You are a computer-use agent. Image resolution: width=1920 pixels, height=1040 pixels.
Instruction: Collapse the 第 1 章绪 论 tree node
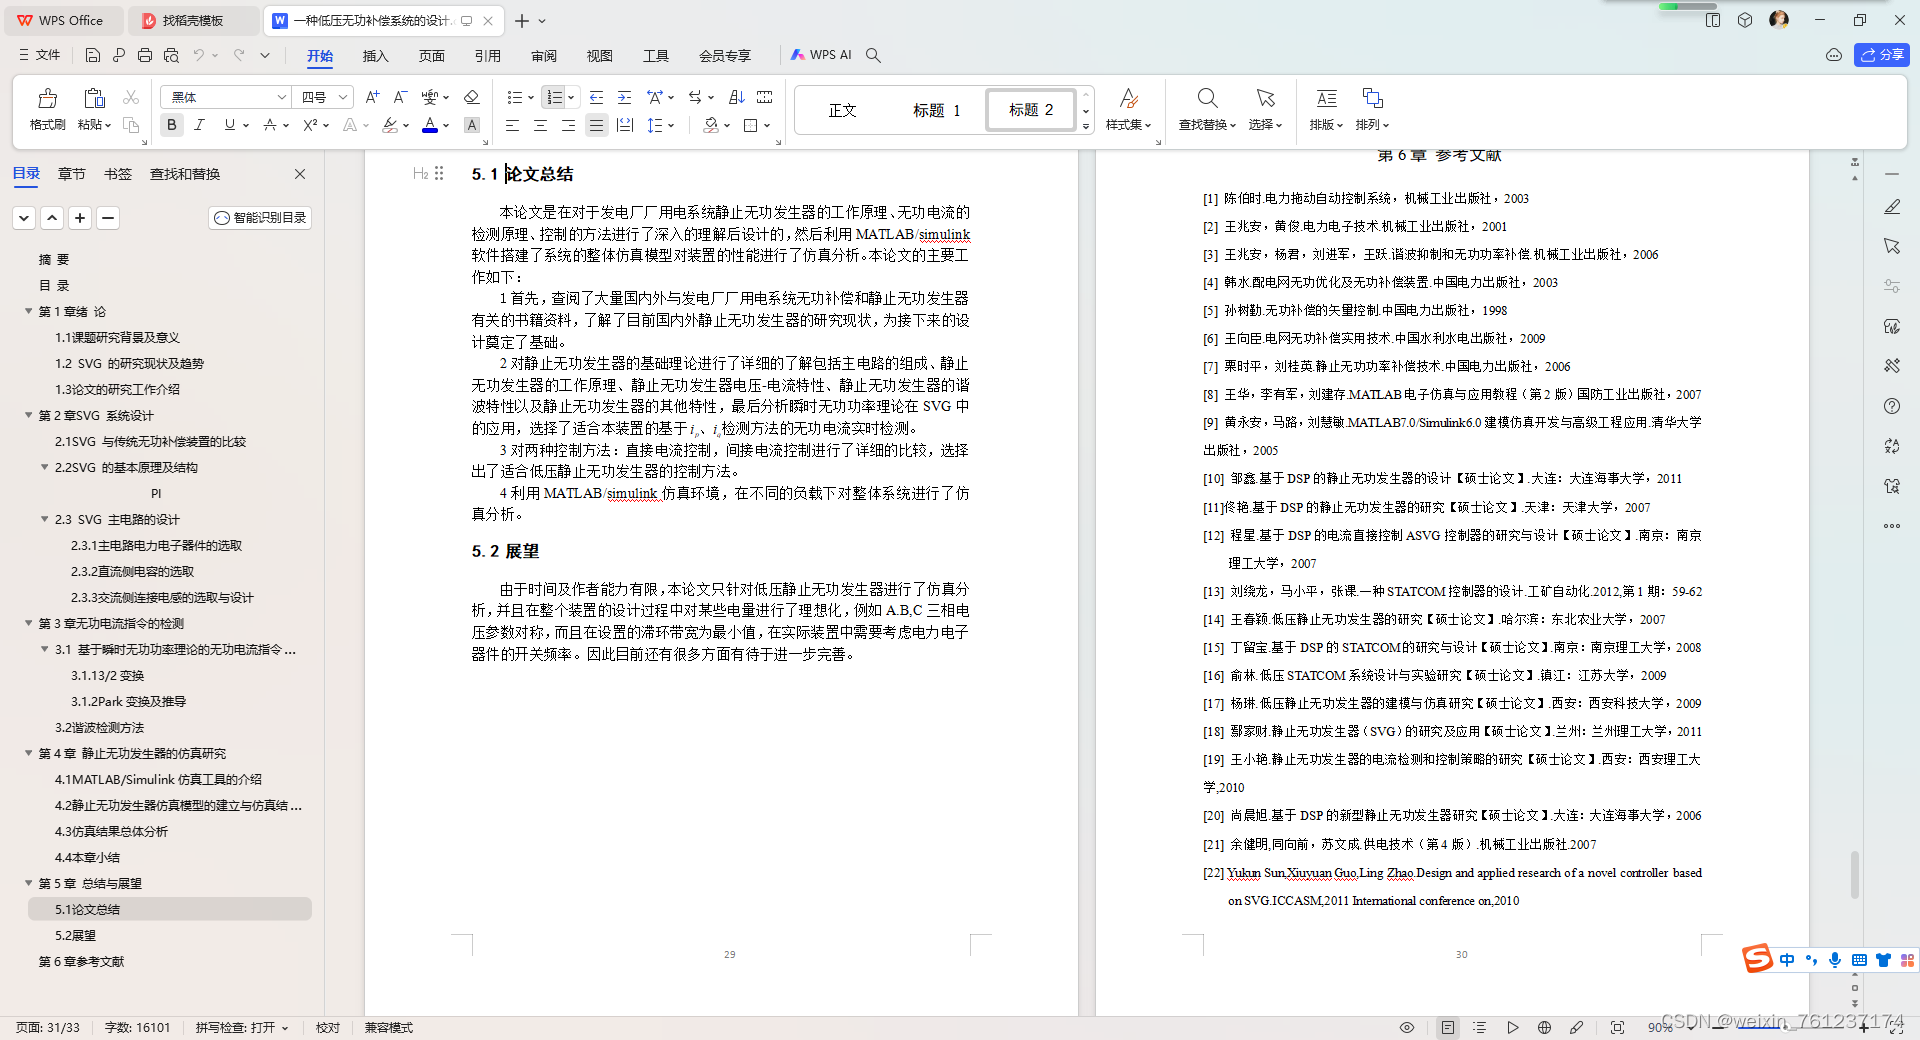[28, 311]
